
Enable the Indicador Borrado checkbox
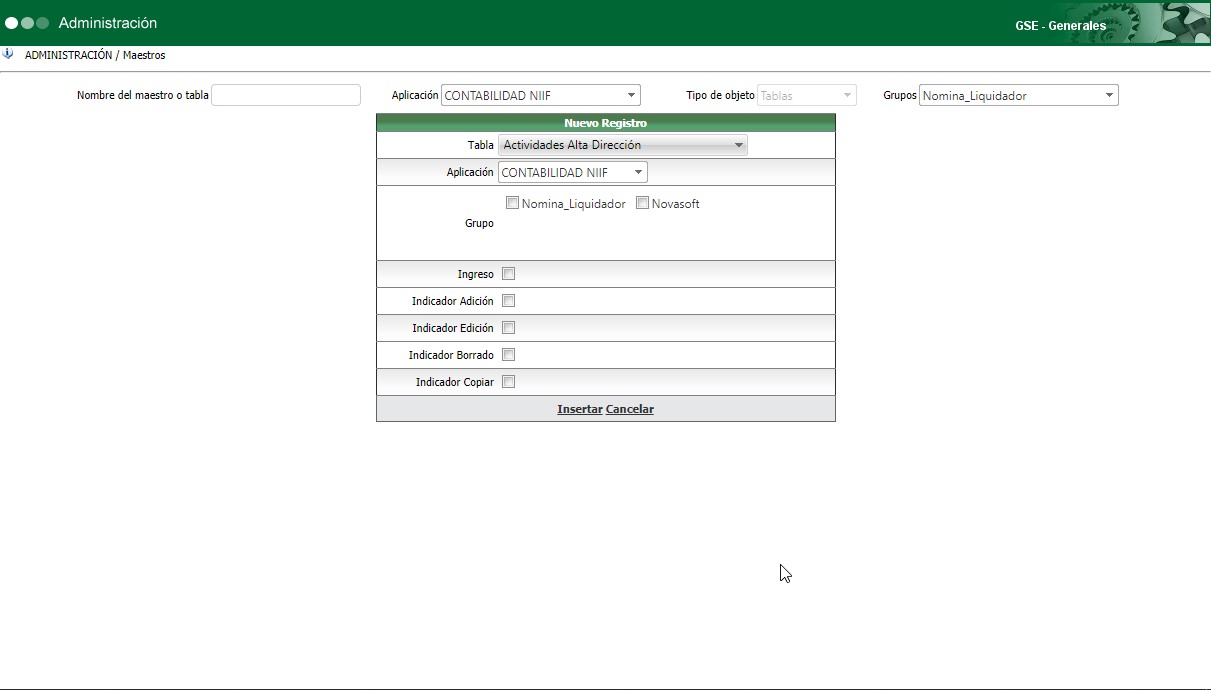click(x=508, y=355)
